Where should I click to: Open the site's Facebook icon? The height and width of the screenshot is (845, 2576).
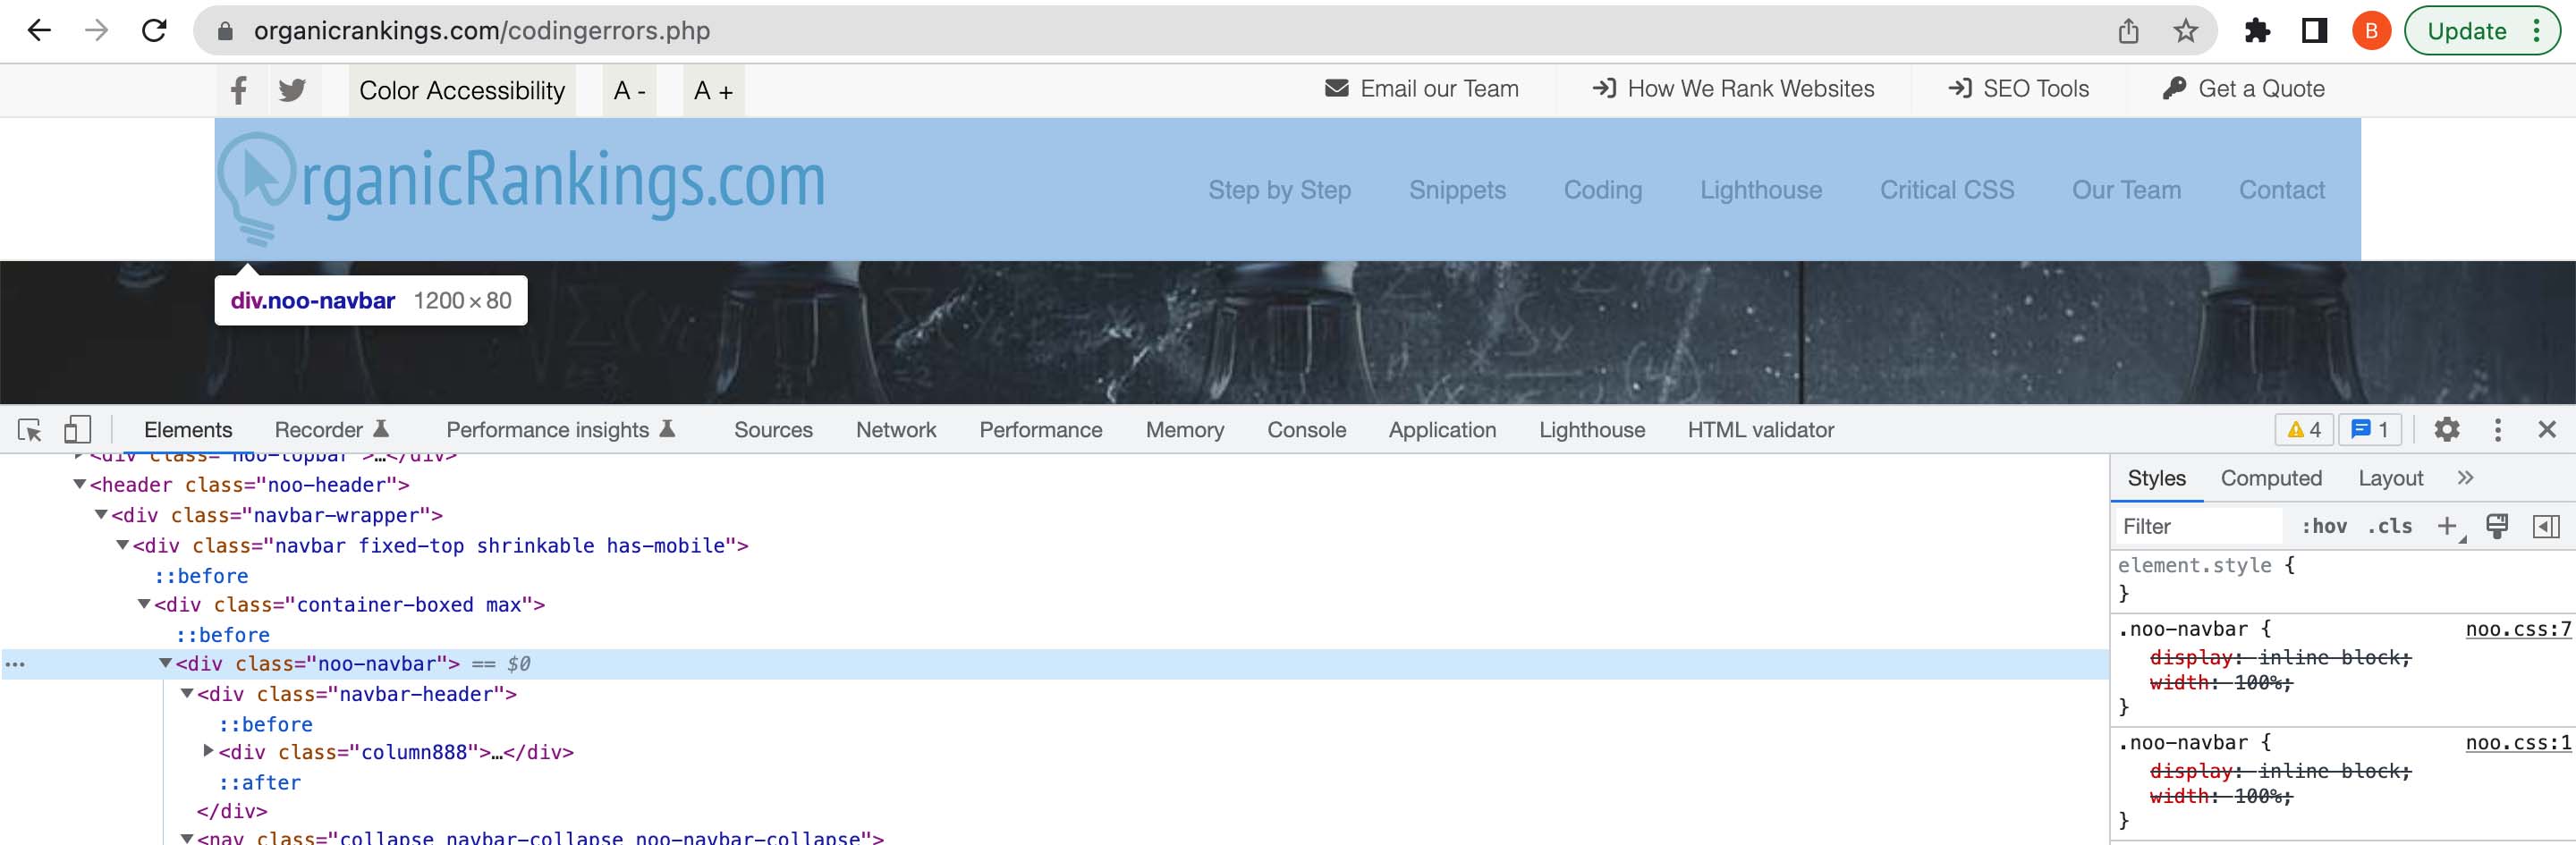pyautogui.click(x=239, y=90)
